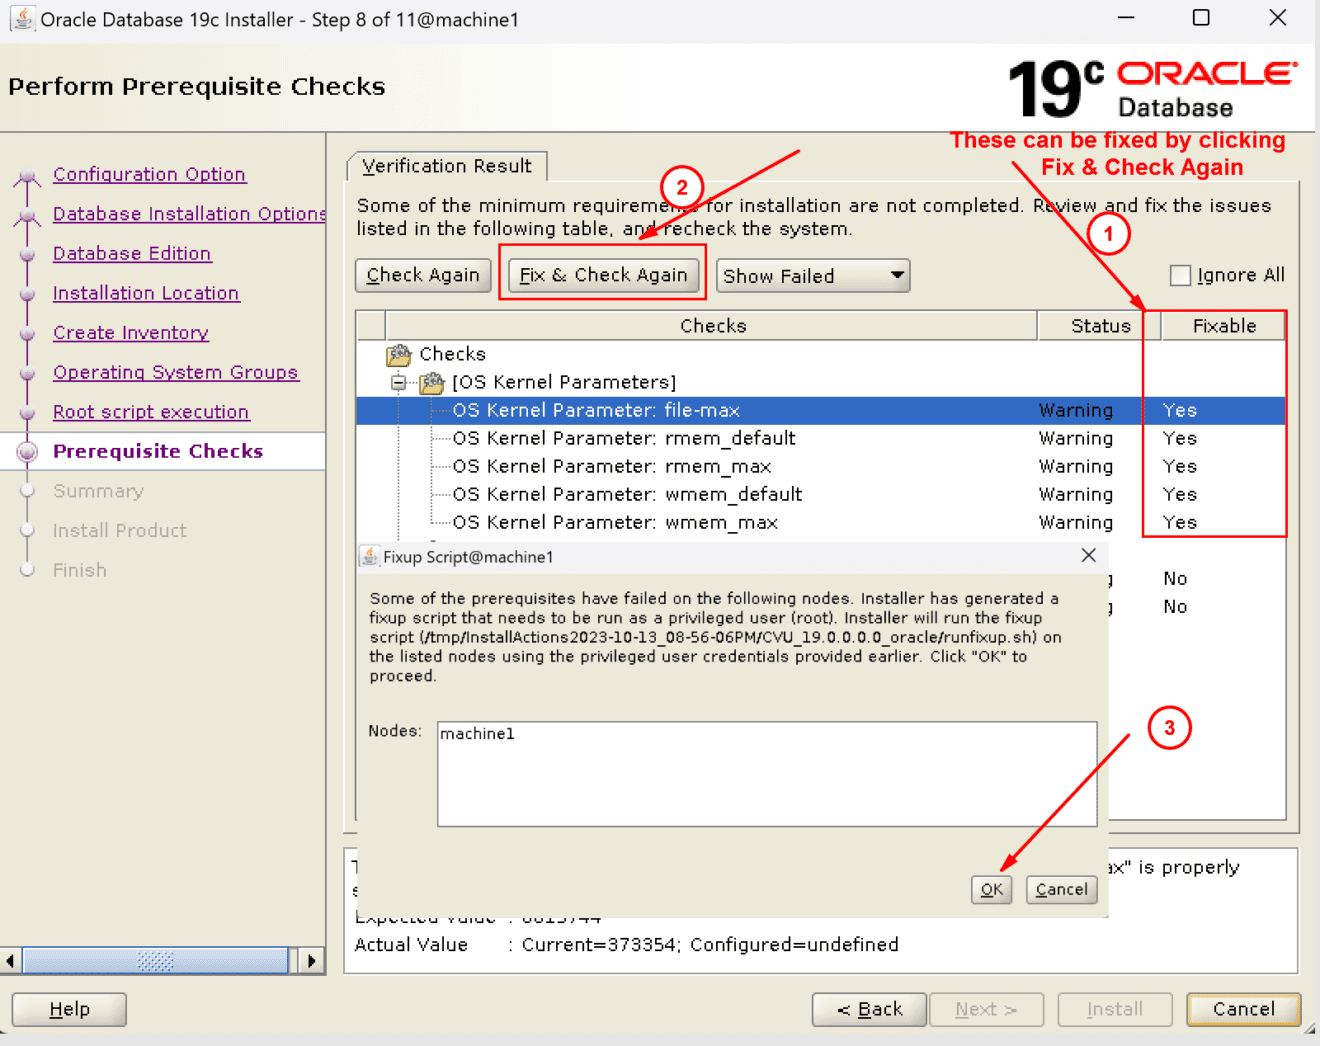Enable the Ignore All checkbox
Image resolution: width=1320 pixels, height=1046 pixels.
tap(1180, 274)
